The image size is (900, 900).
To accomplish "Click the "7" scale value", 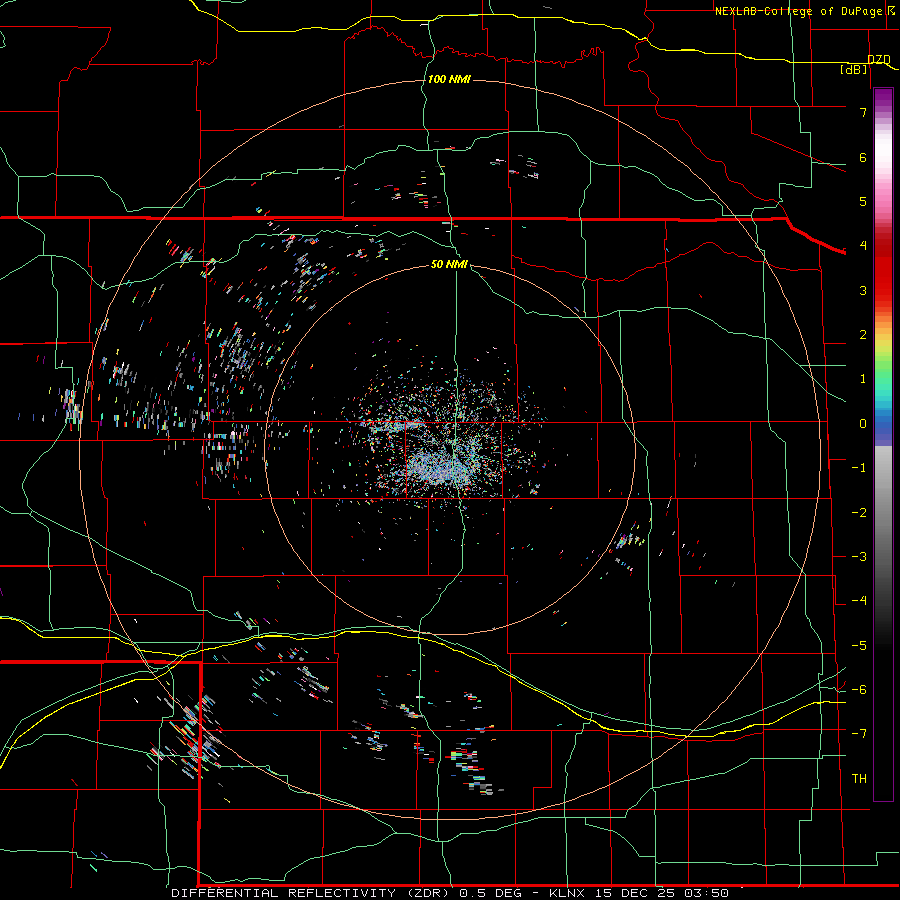I will 863,112.
